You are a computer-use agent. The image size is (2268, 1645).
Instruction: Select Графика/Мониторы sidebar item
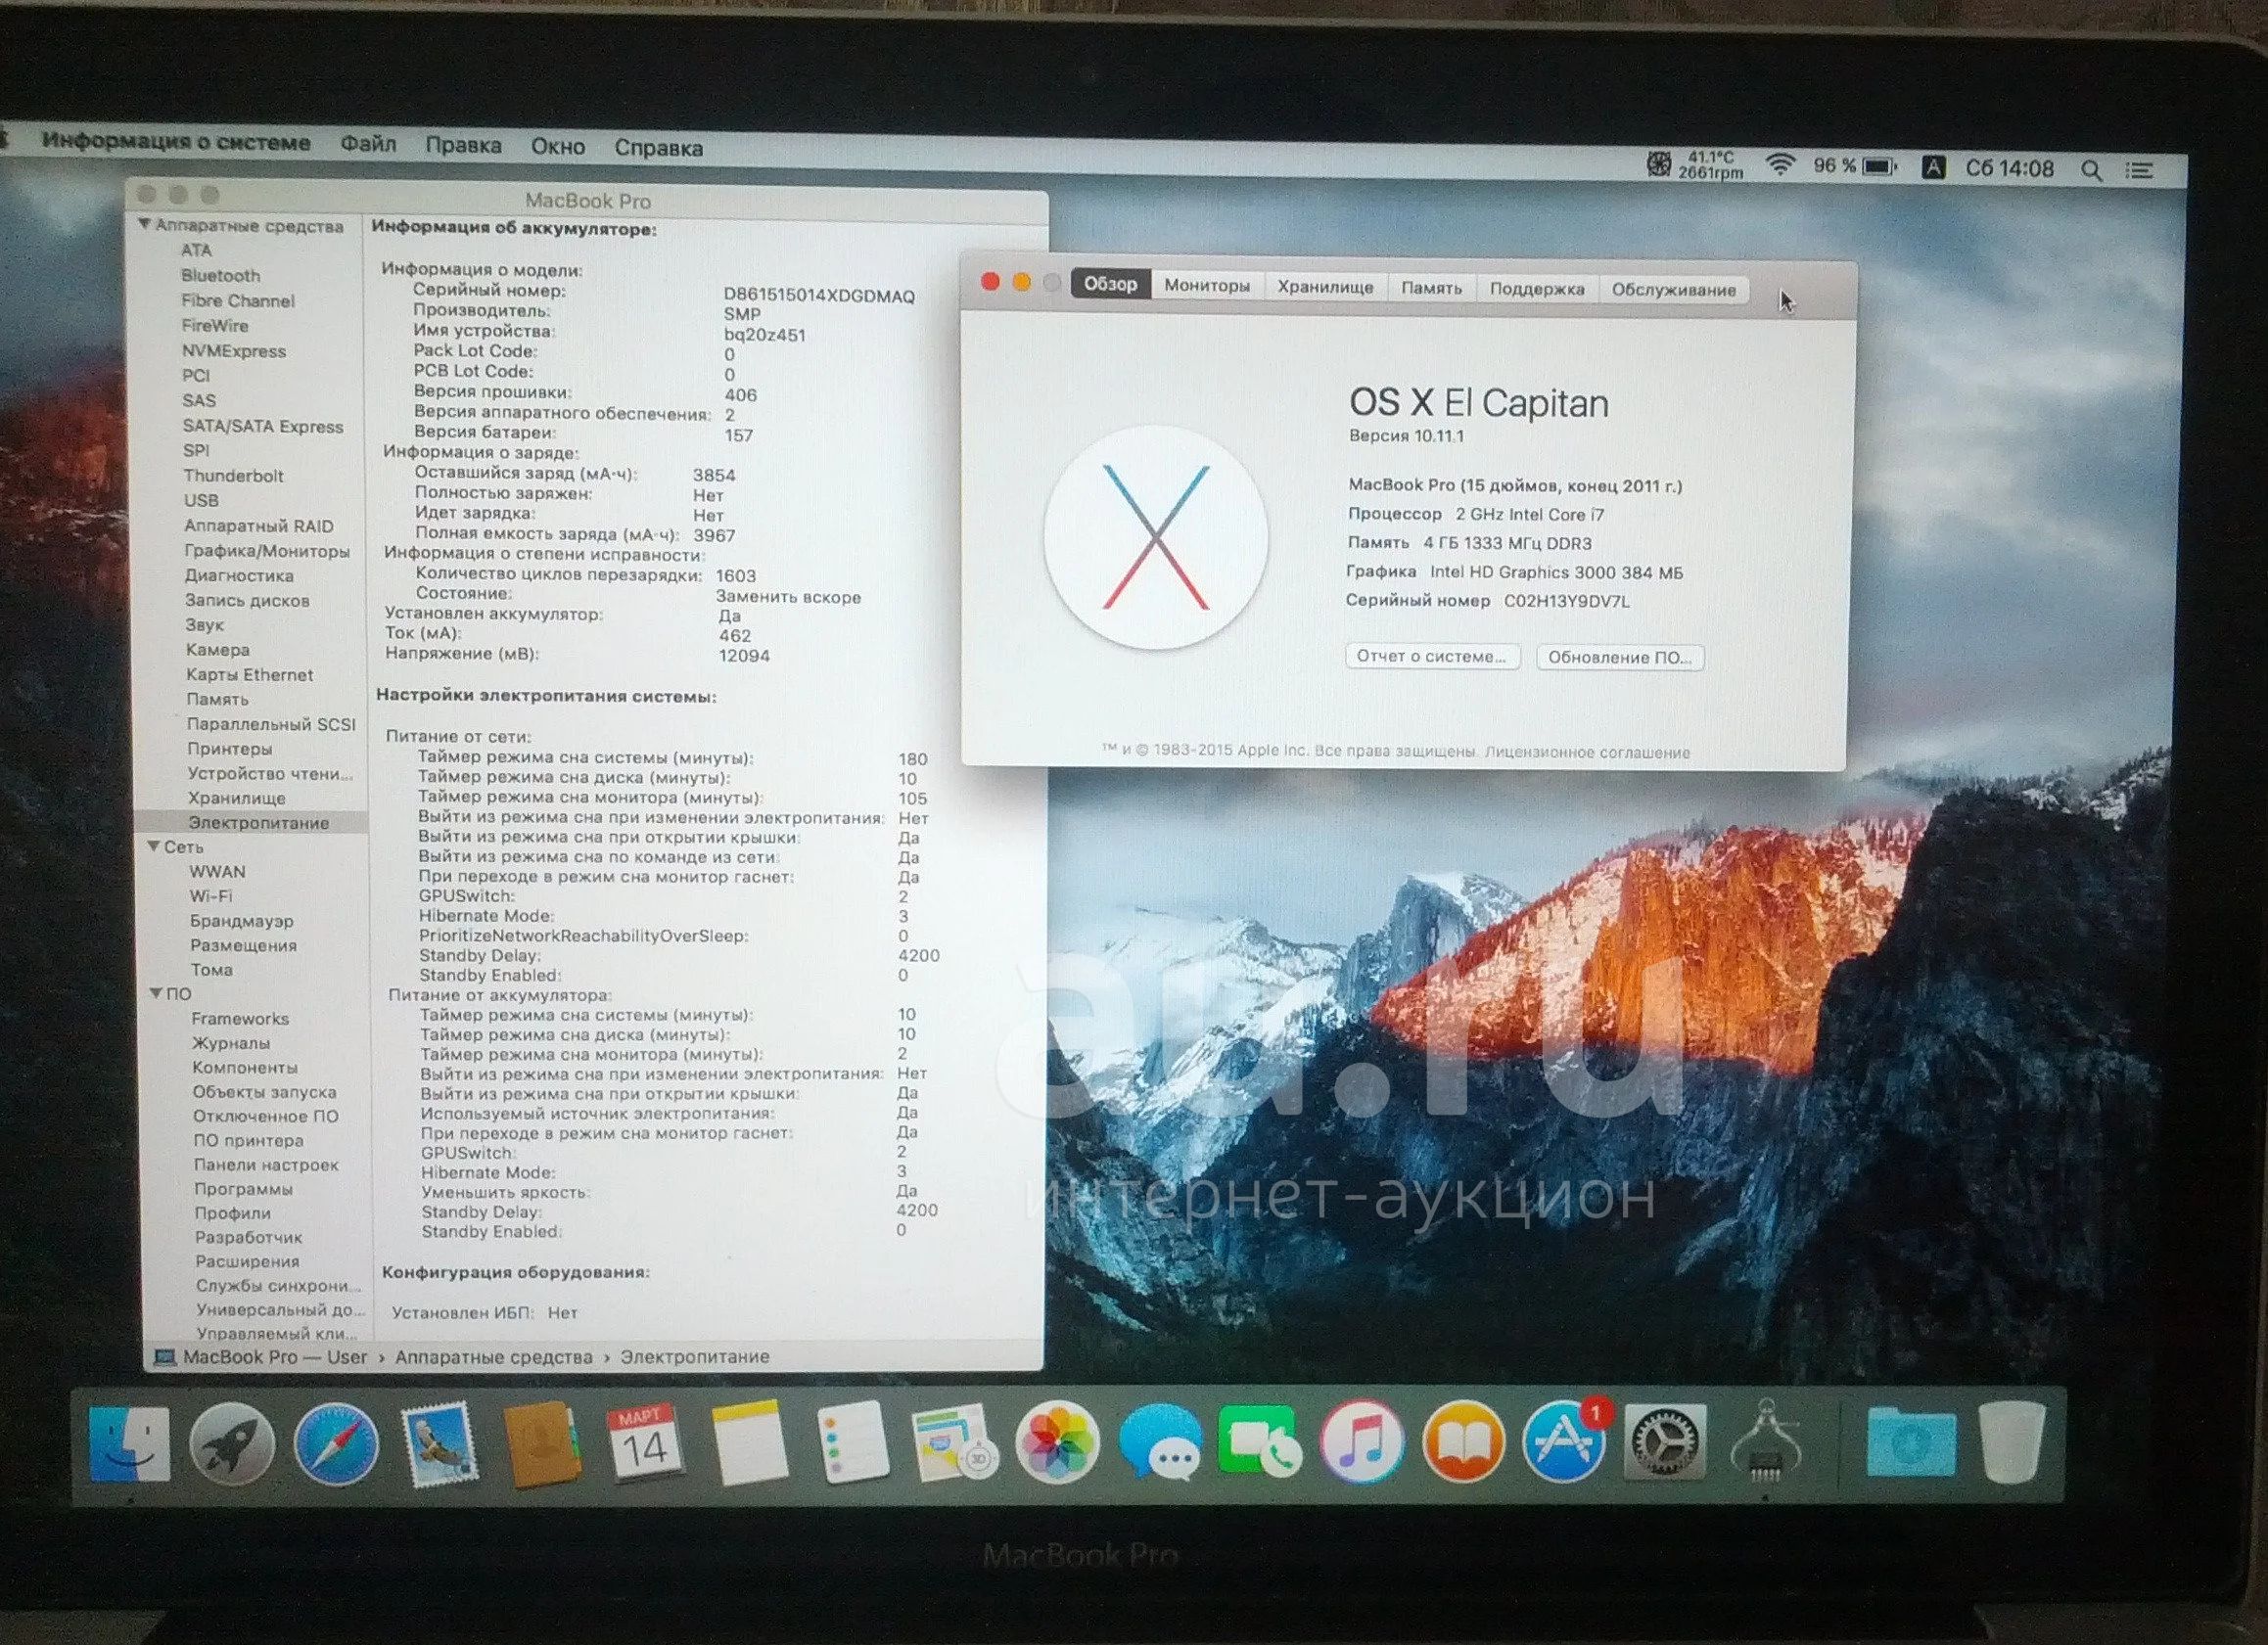click(x=266, y=550)
